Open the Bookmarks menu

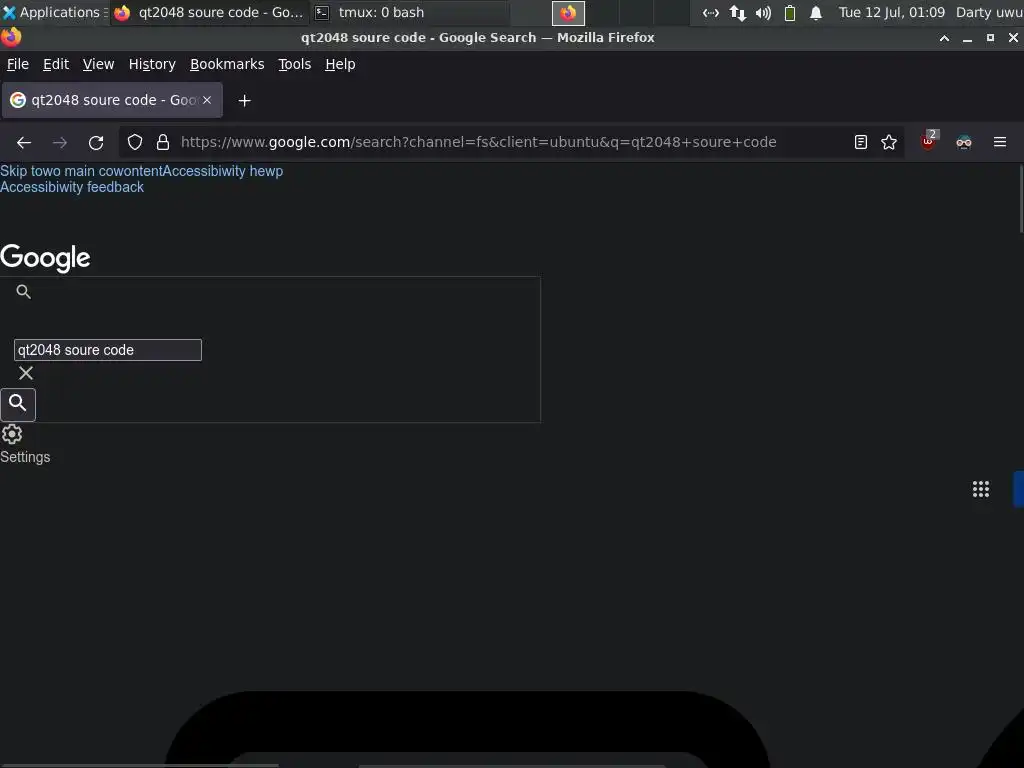227,64
